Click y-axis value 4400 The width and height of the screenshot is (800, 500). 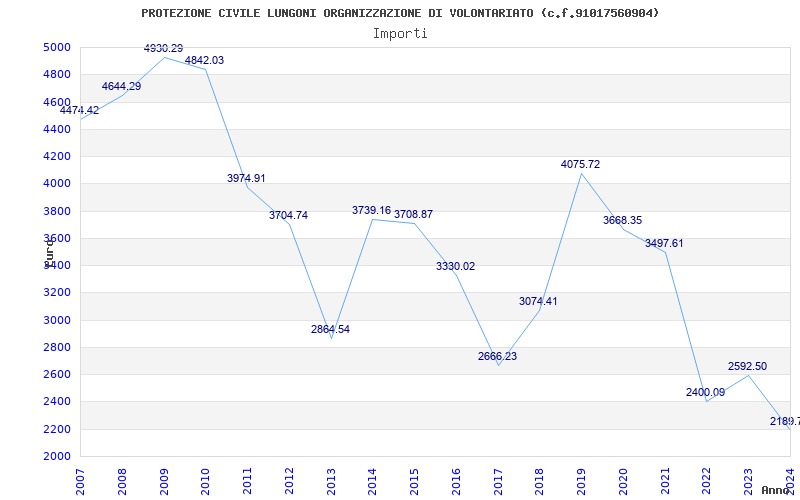click(x=56, y=129)
